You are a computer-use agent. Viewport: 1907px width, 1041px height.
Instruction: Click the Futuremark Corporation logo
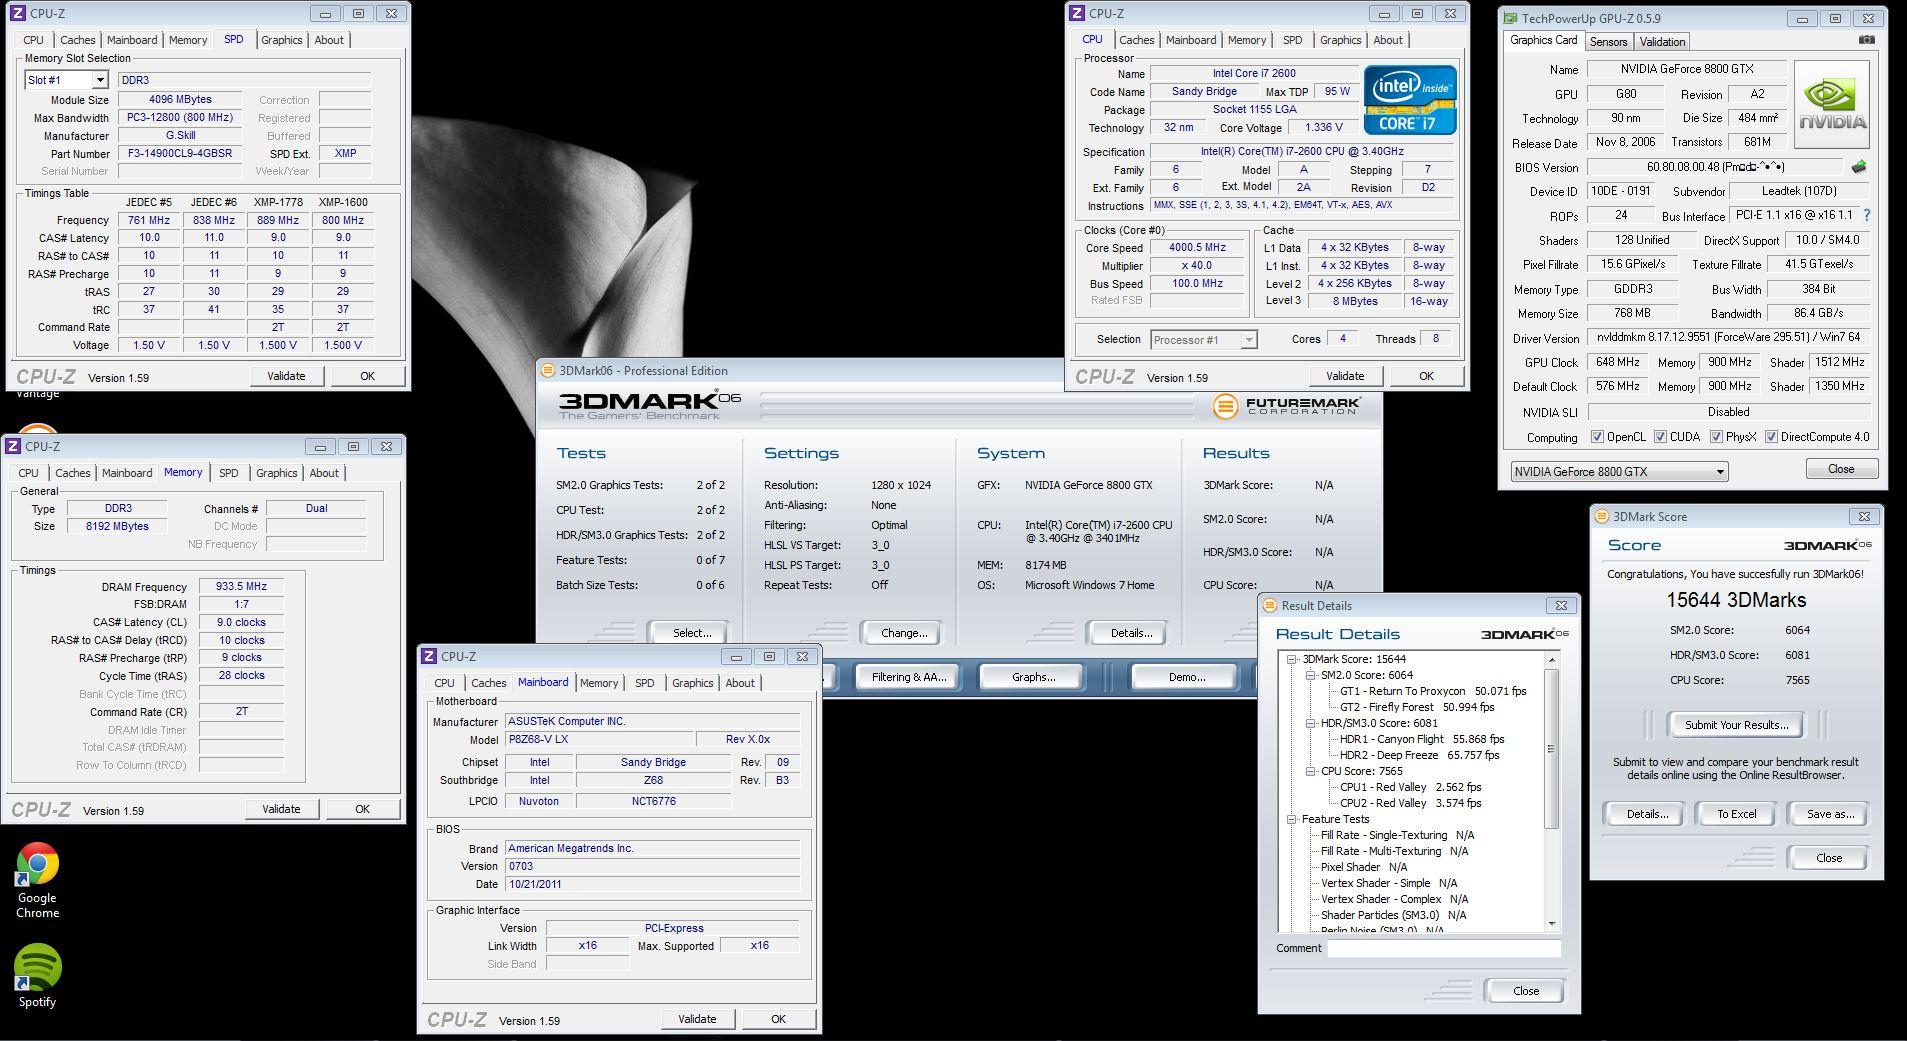point(1287,406)
